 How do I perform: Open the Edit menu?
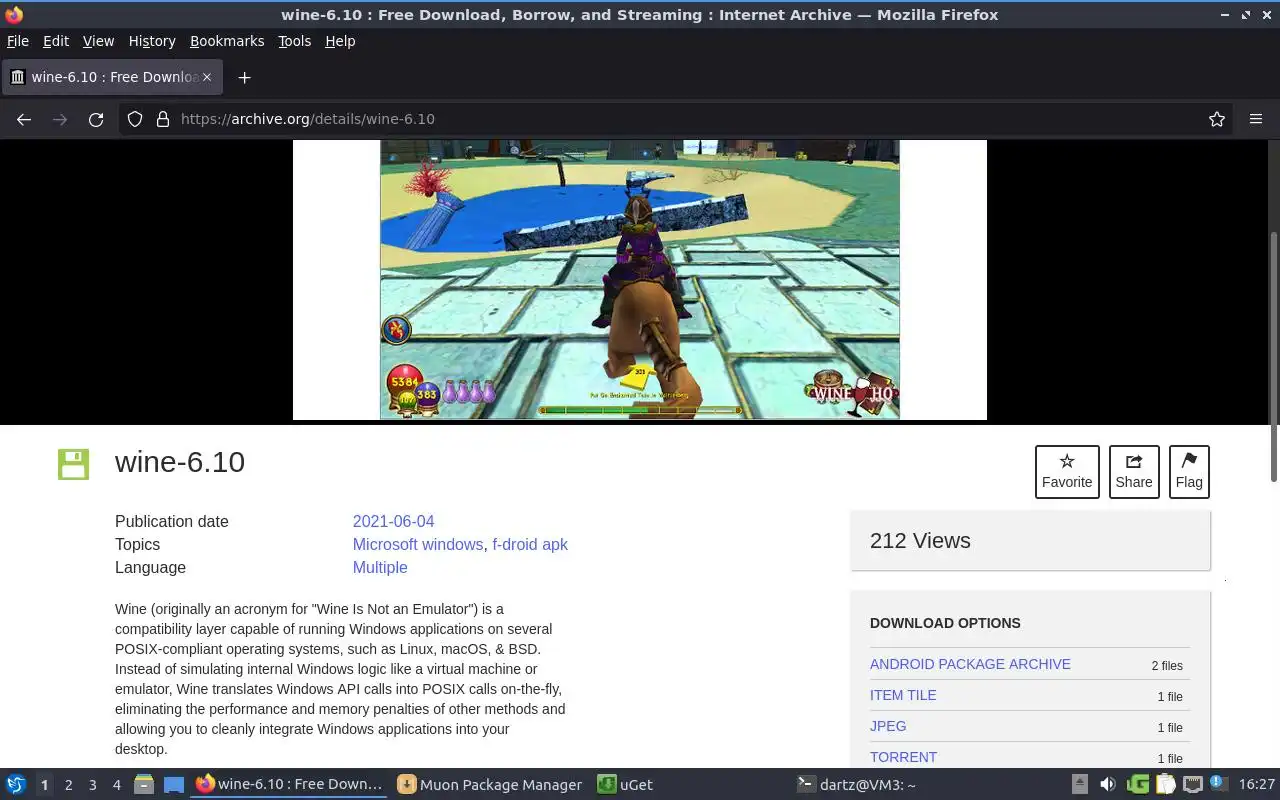56,41
